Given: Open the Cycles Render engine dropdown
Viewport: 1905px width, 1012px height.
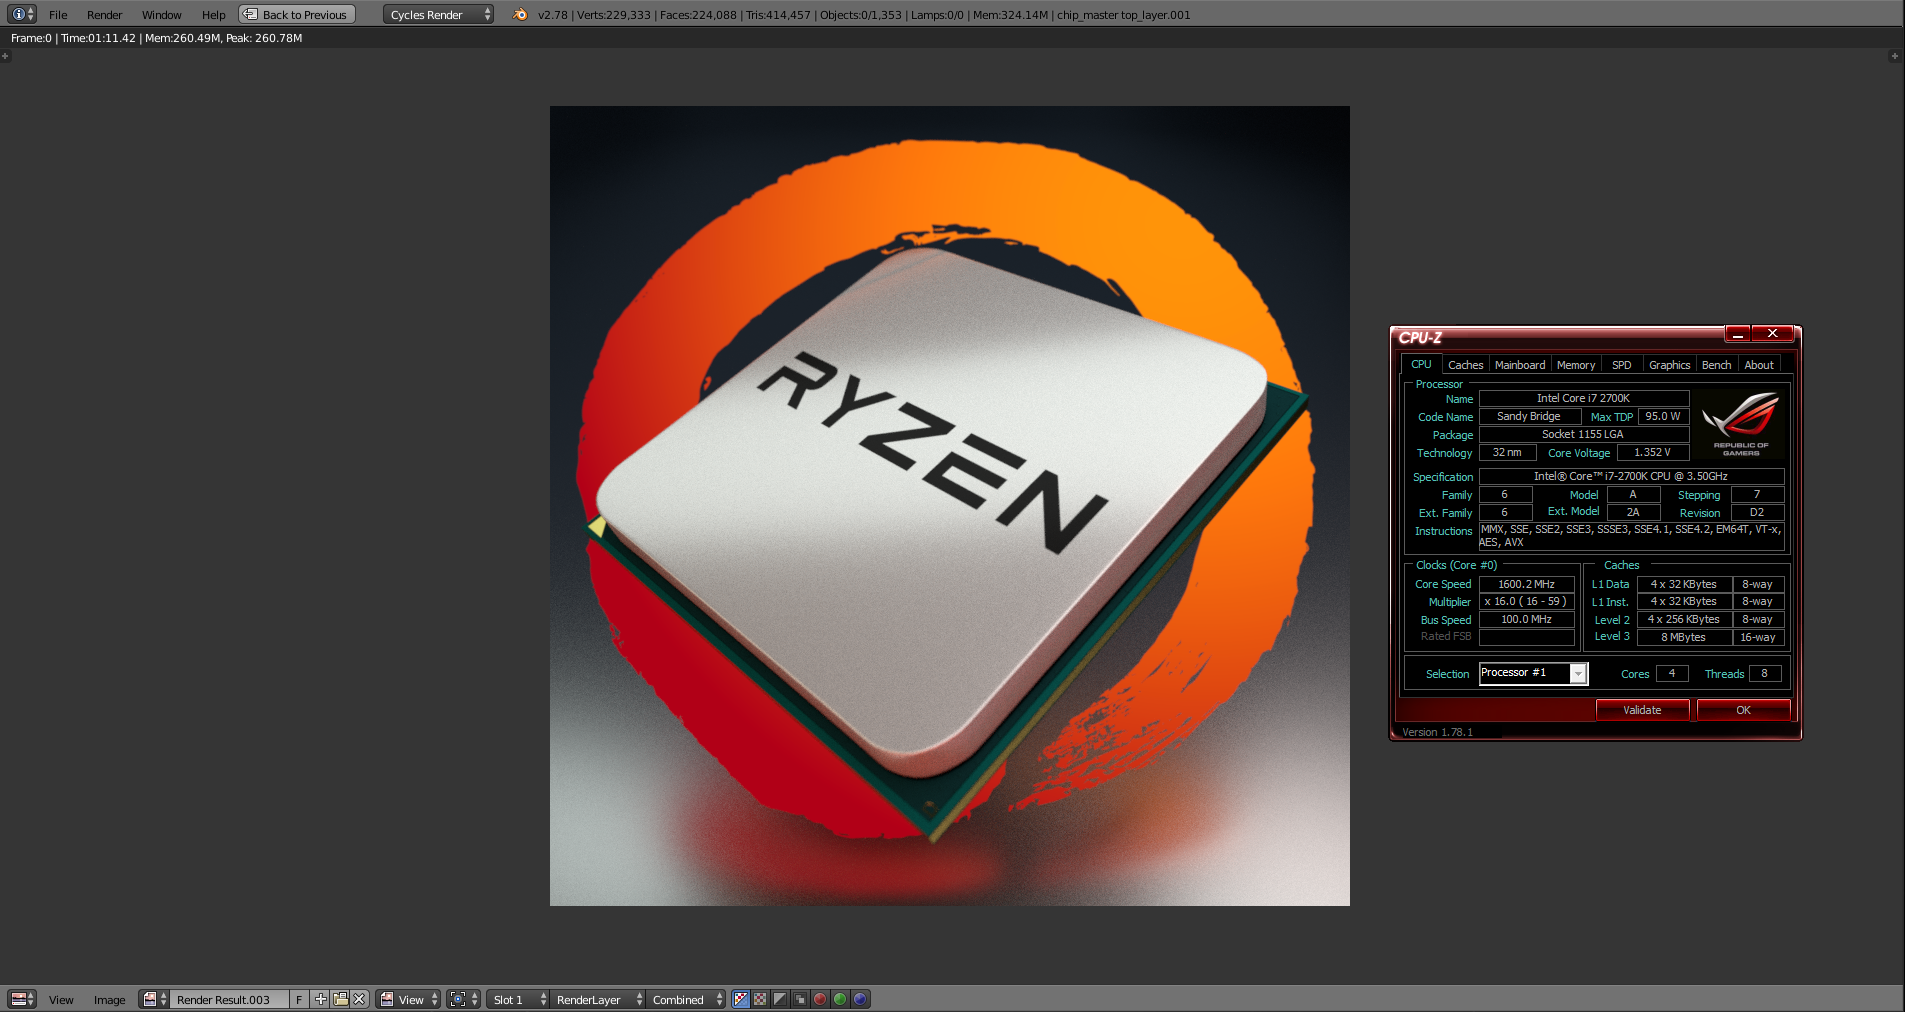Looking at the screenshot, I should pos(438,14).
